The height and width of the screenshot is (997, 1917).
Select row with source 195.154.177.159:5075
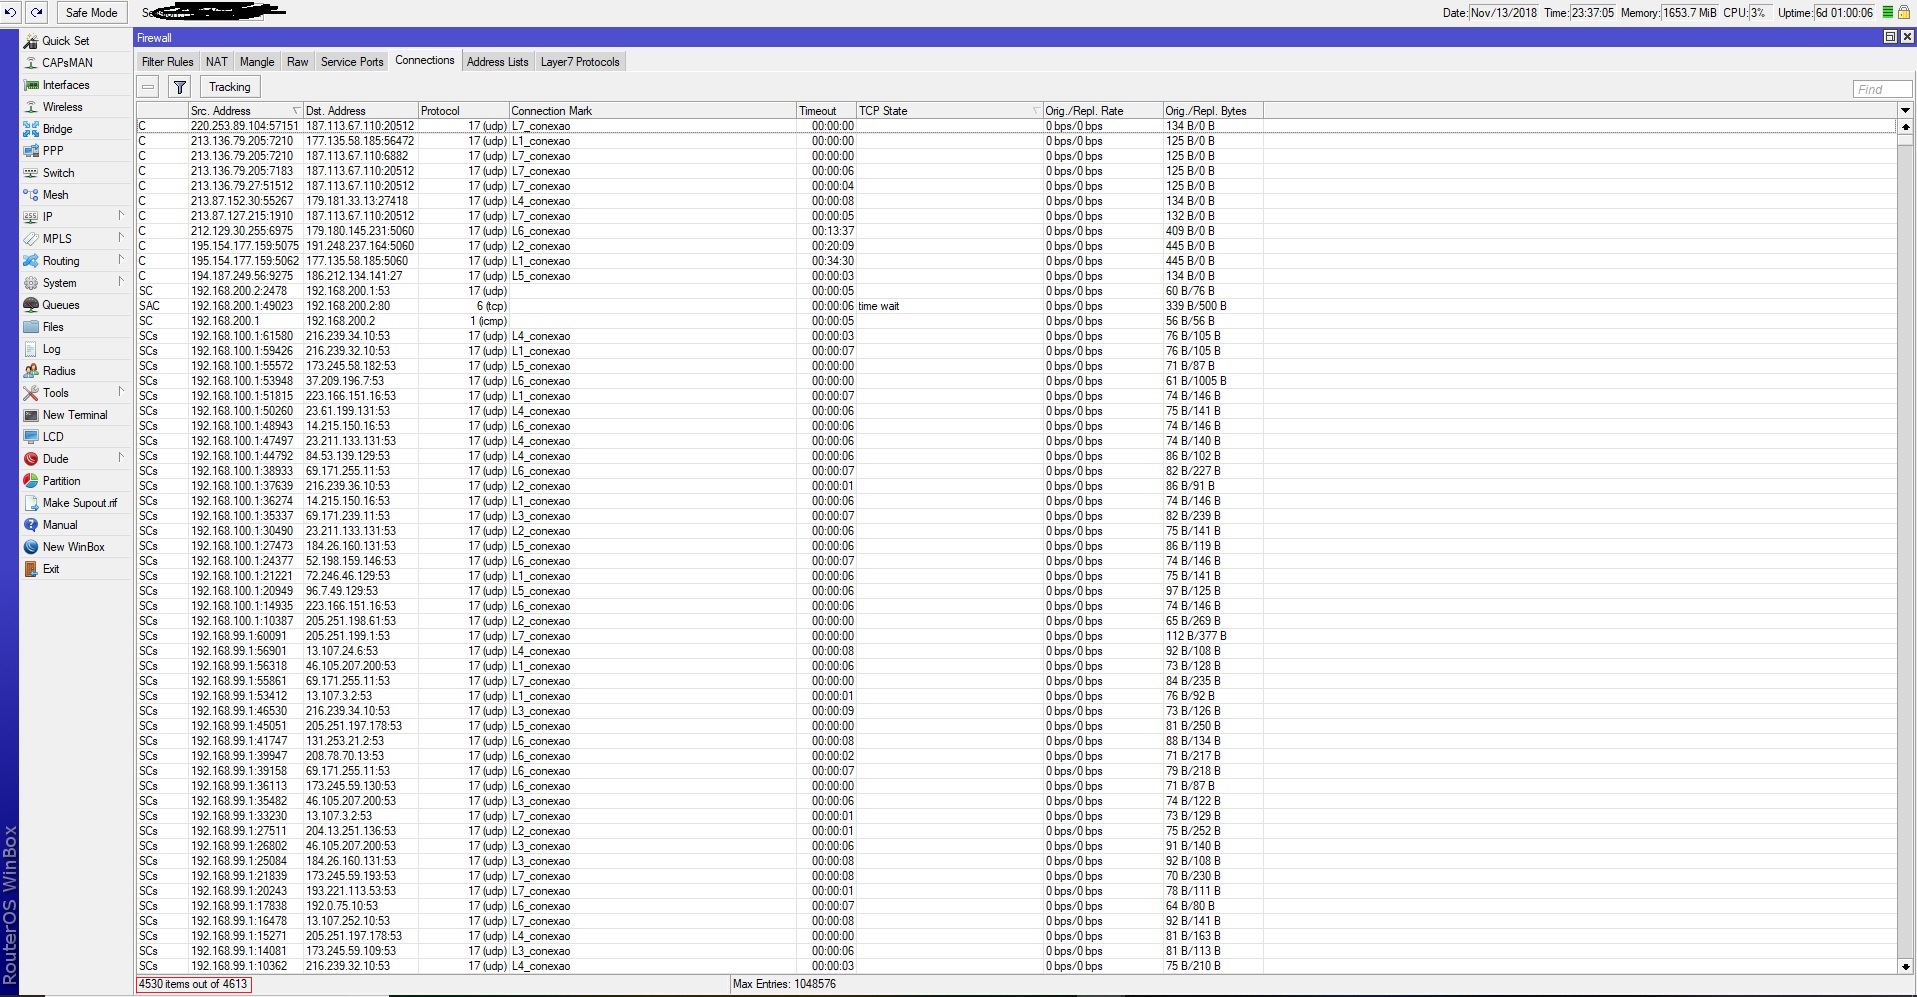pyautogui.click(x=1016, y=246)
